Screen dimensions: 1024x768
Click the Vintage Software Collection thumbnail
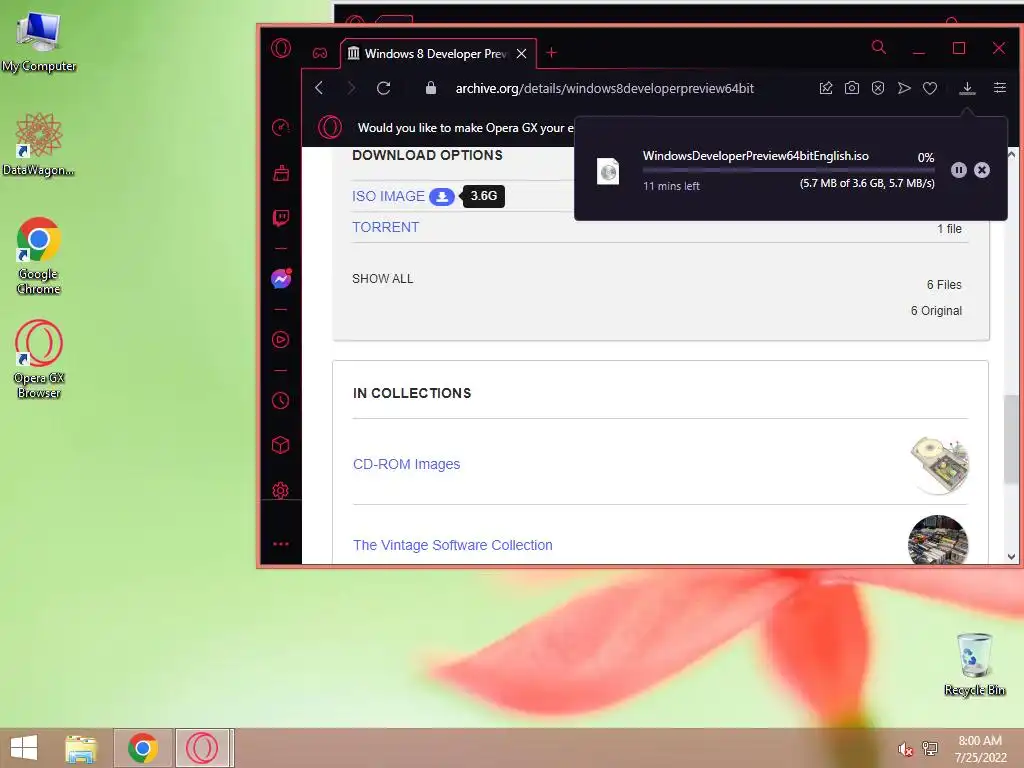(x=938, y=539)
